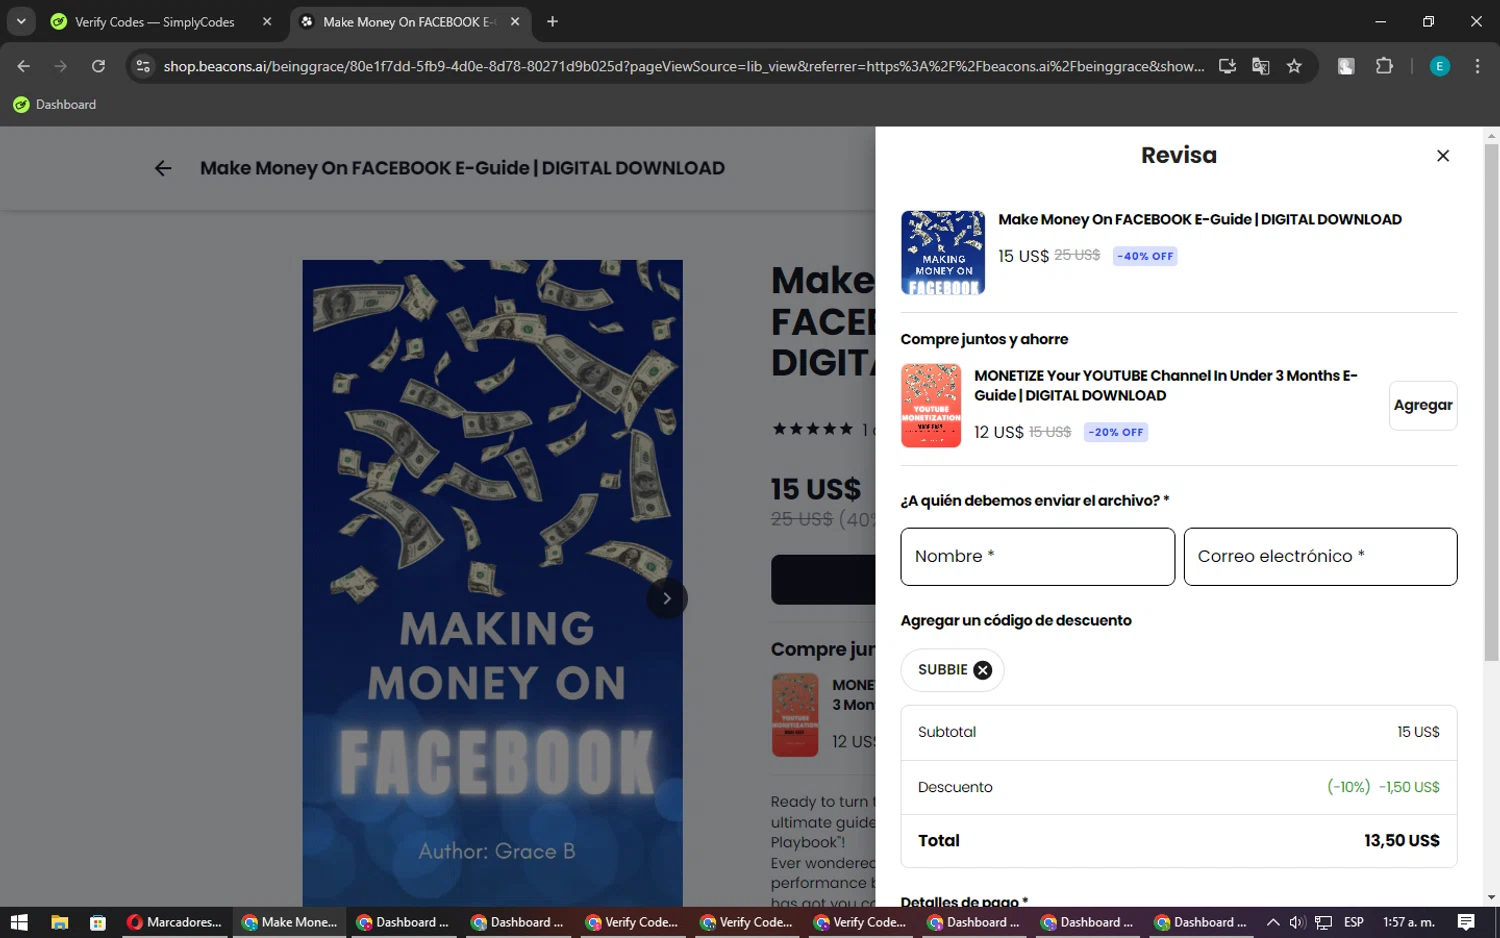1500x938 pixels.
Task: Open the YouTube monetization guide thumbnail in the Revisa panel
Action: (930, 405)
